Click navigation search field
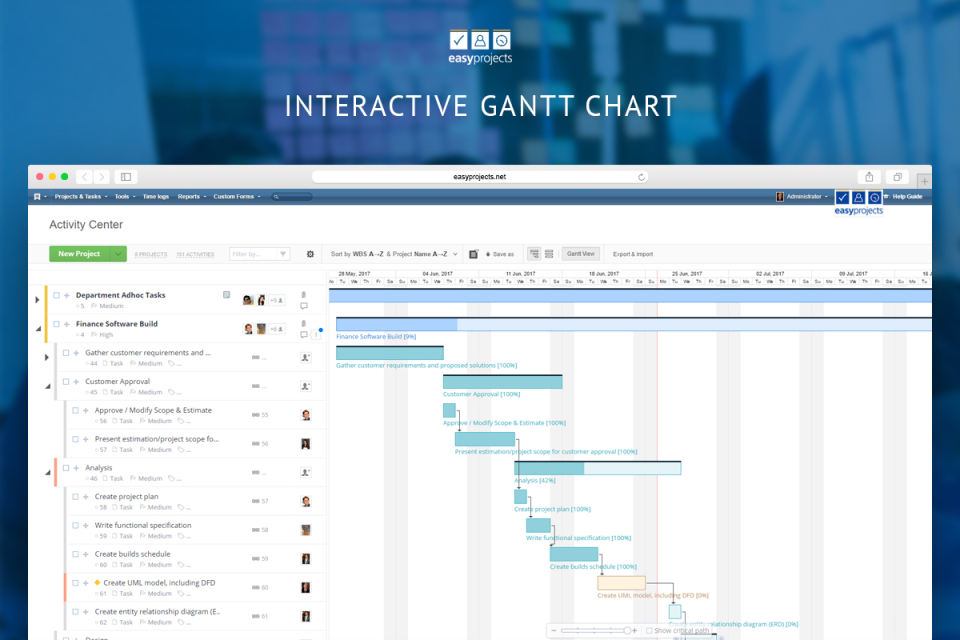This screenshot has width=960, height=640. click(292, 197)
